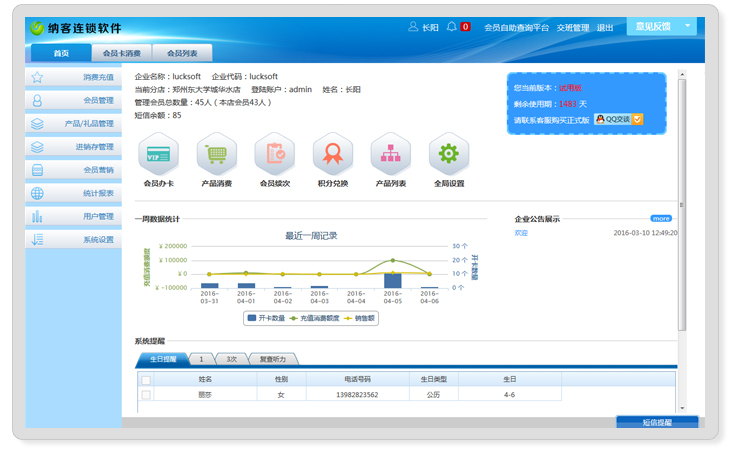The height and width of the screenshot is (450, 730).
Task: Open the 产品列表 hierarchy icon
Action: point(390,155)
